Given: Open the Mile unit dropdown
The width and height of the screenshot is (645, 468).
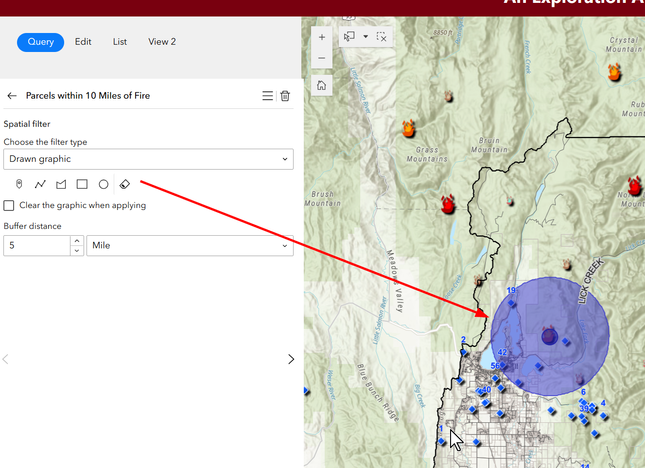Looking at the screenshot, I should pyautogui.click(x=190, y=246).
